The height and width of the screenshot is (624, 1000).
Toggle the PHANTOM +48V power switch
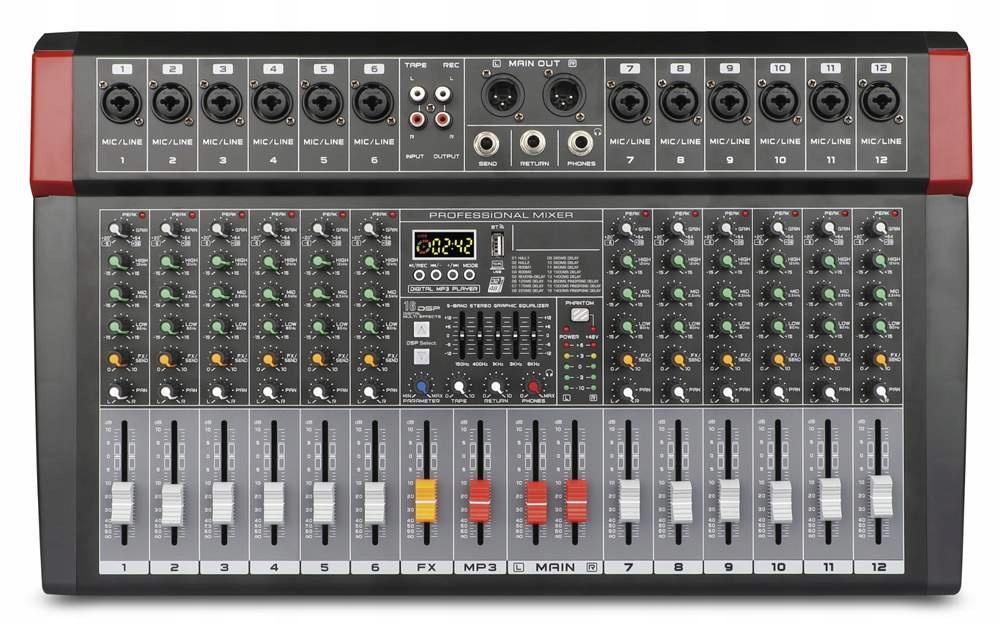578,313
